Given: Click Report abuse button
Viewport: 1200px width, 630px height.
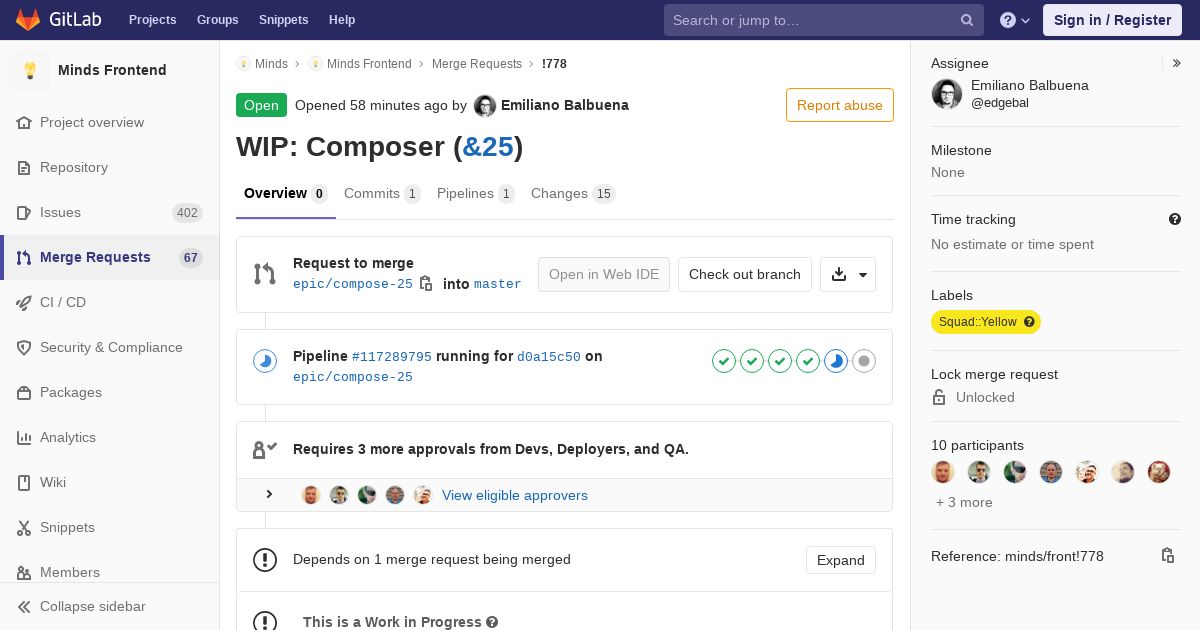Looking at the screenshot, I should pyautogui.click(x=839, y=105).
